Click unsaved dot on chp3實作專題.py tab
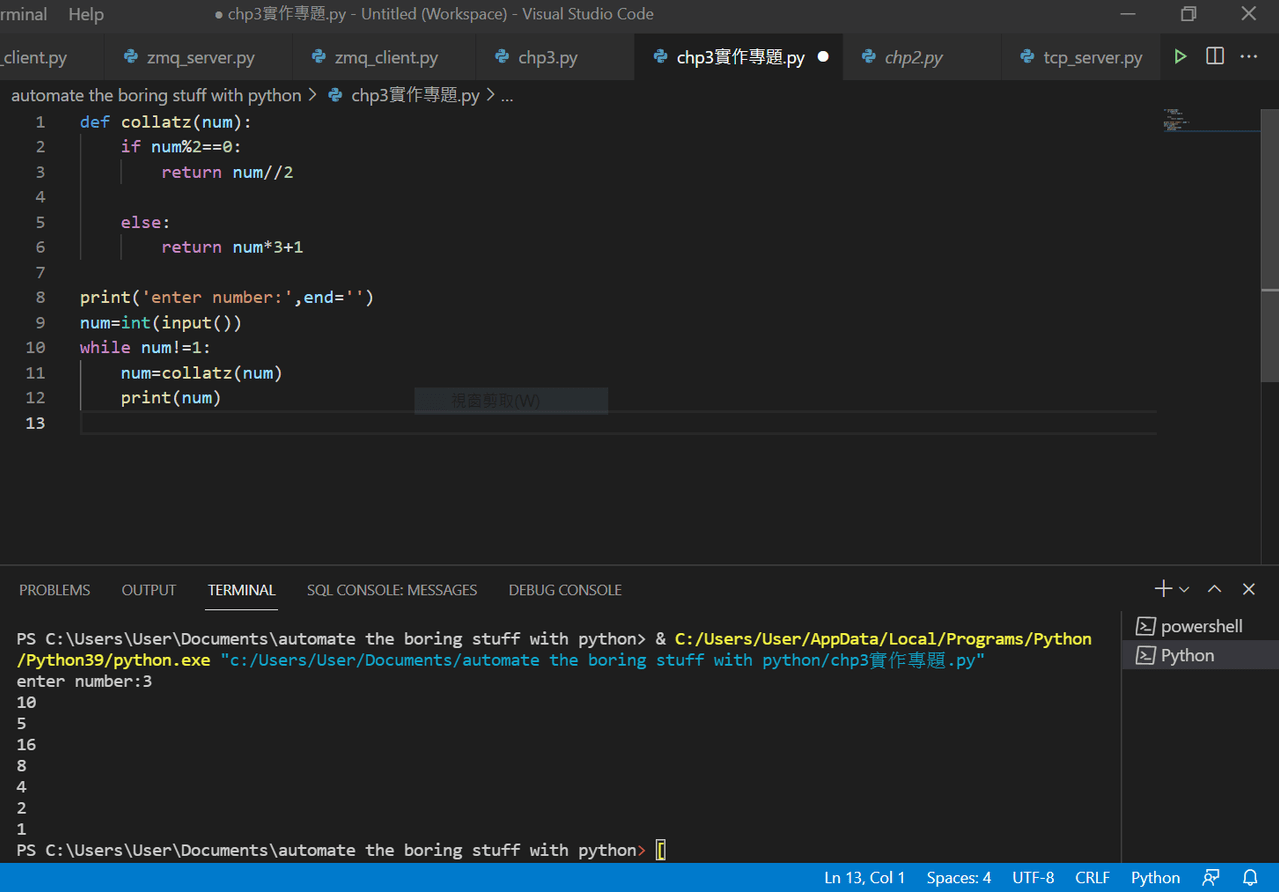 coord(823,57)
